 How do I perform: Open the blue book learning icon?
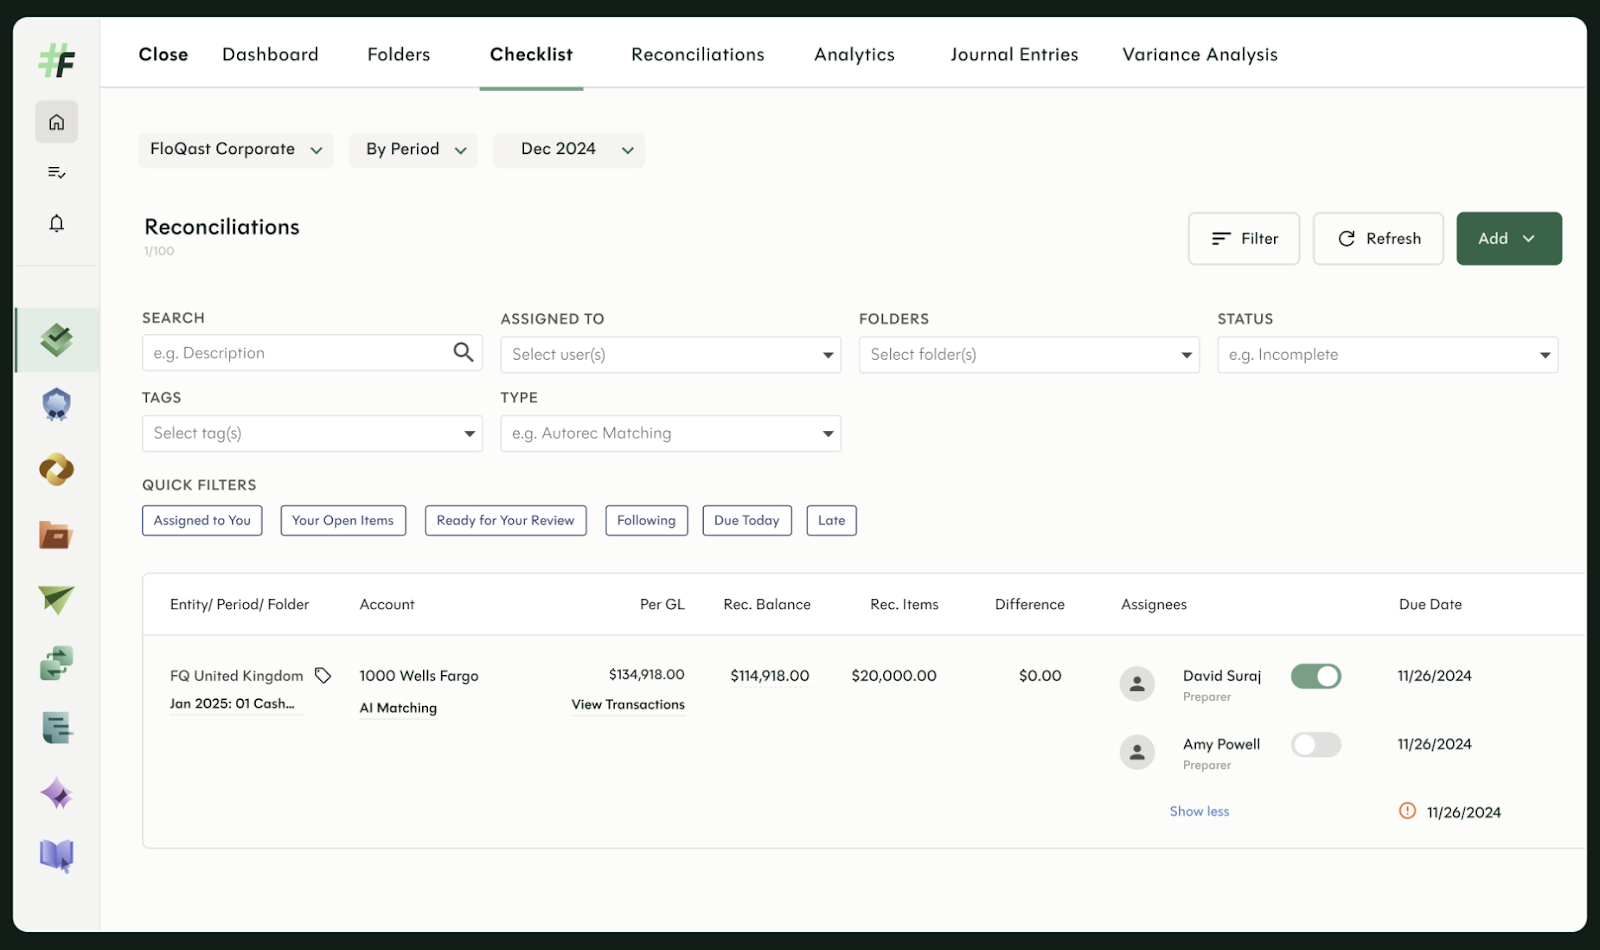pos(57,857)
